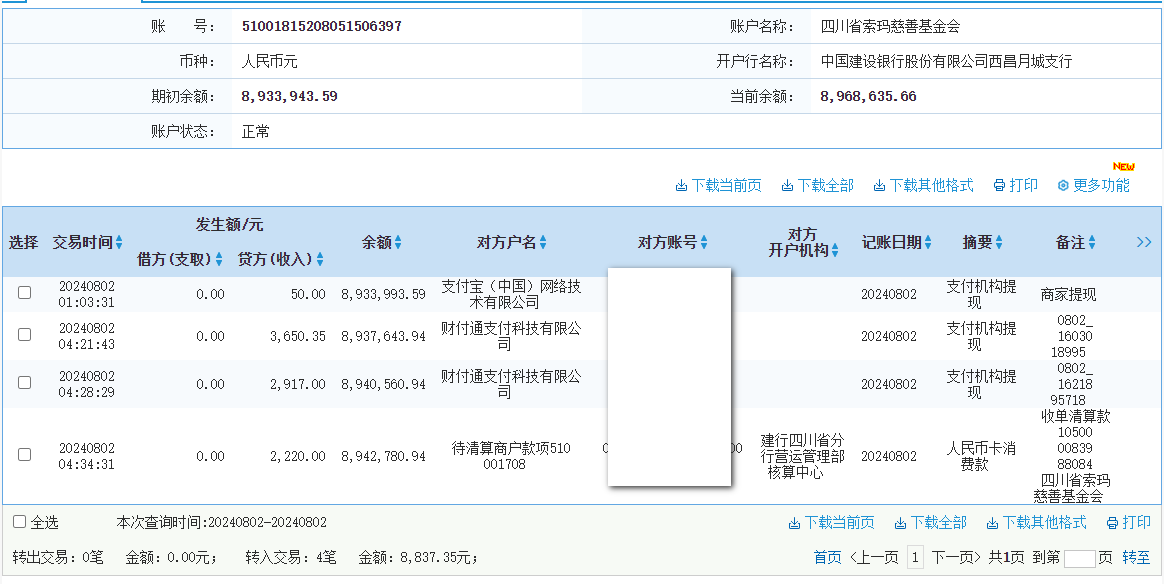
Task: Click 建行四川省分行营运管理部核算中心 cell
Action: coord(803,456)
